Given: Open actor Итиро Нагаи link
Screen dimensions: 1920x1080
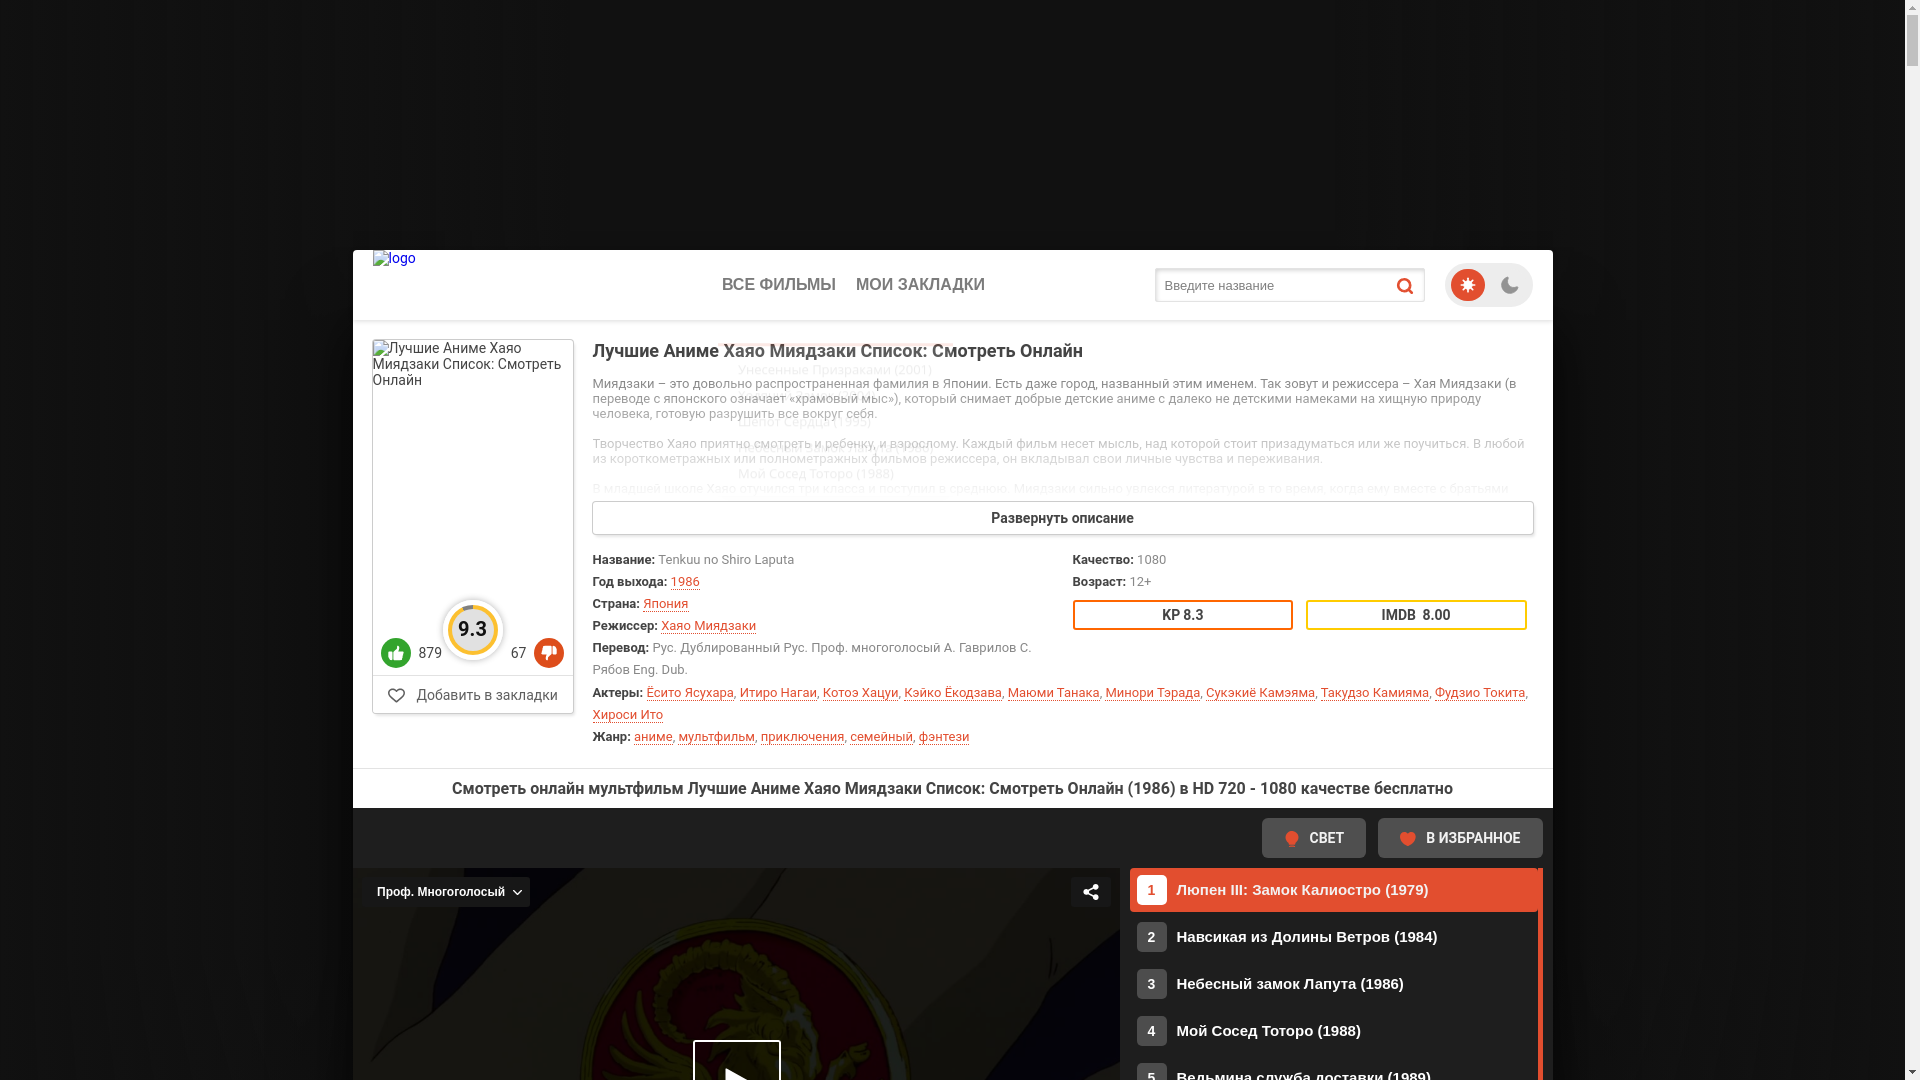Looking at the screenshot, I should 778,693.
